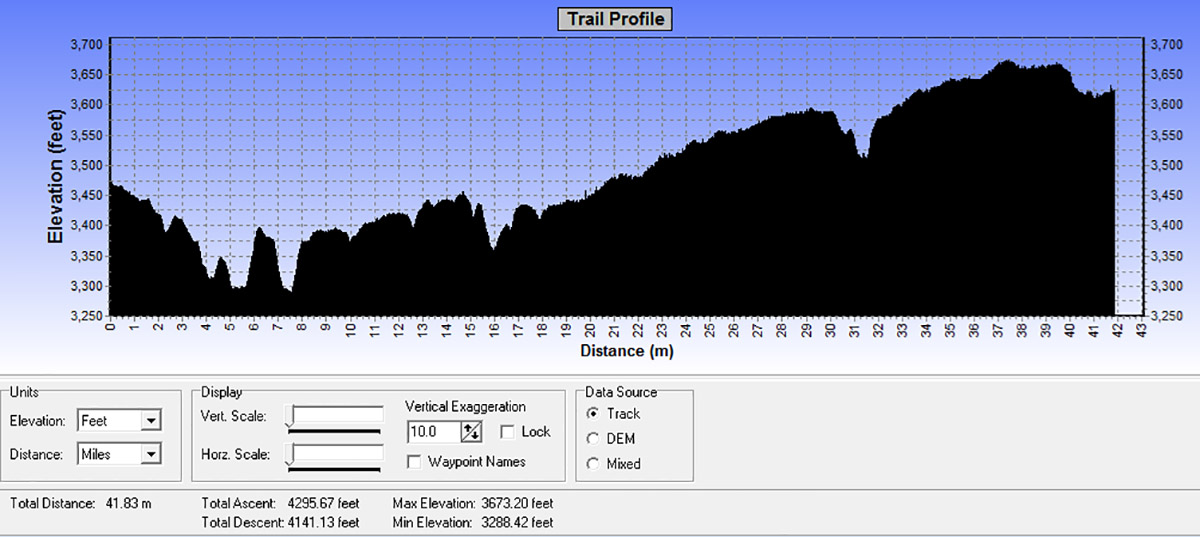
Task: Click the Trail Profile title button
Action: pos(614,19)
